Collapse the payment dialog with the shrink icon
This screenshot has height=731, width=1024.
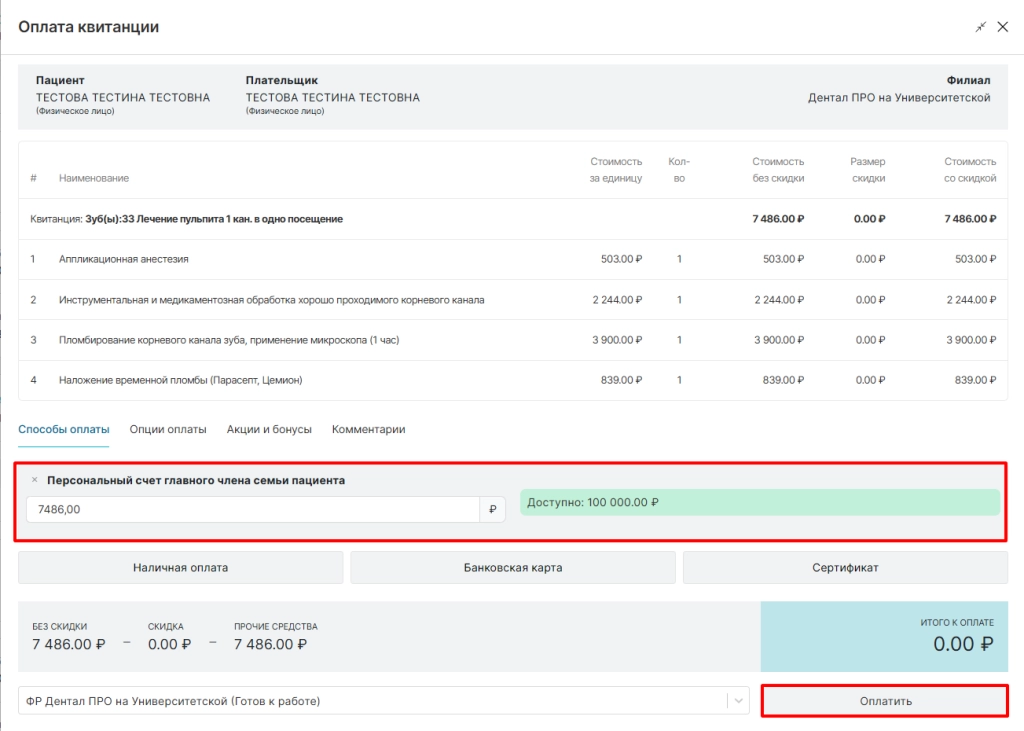click(x=980, y=27)
